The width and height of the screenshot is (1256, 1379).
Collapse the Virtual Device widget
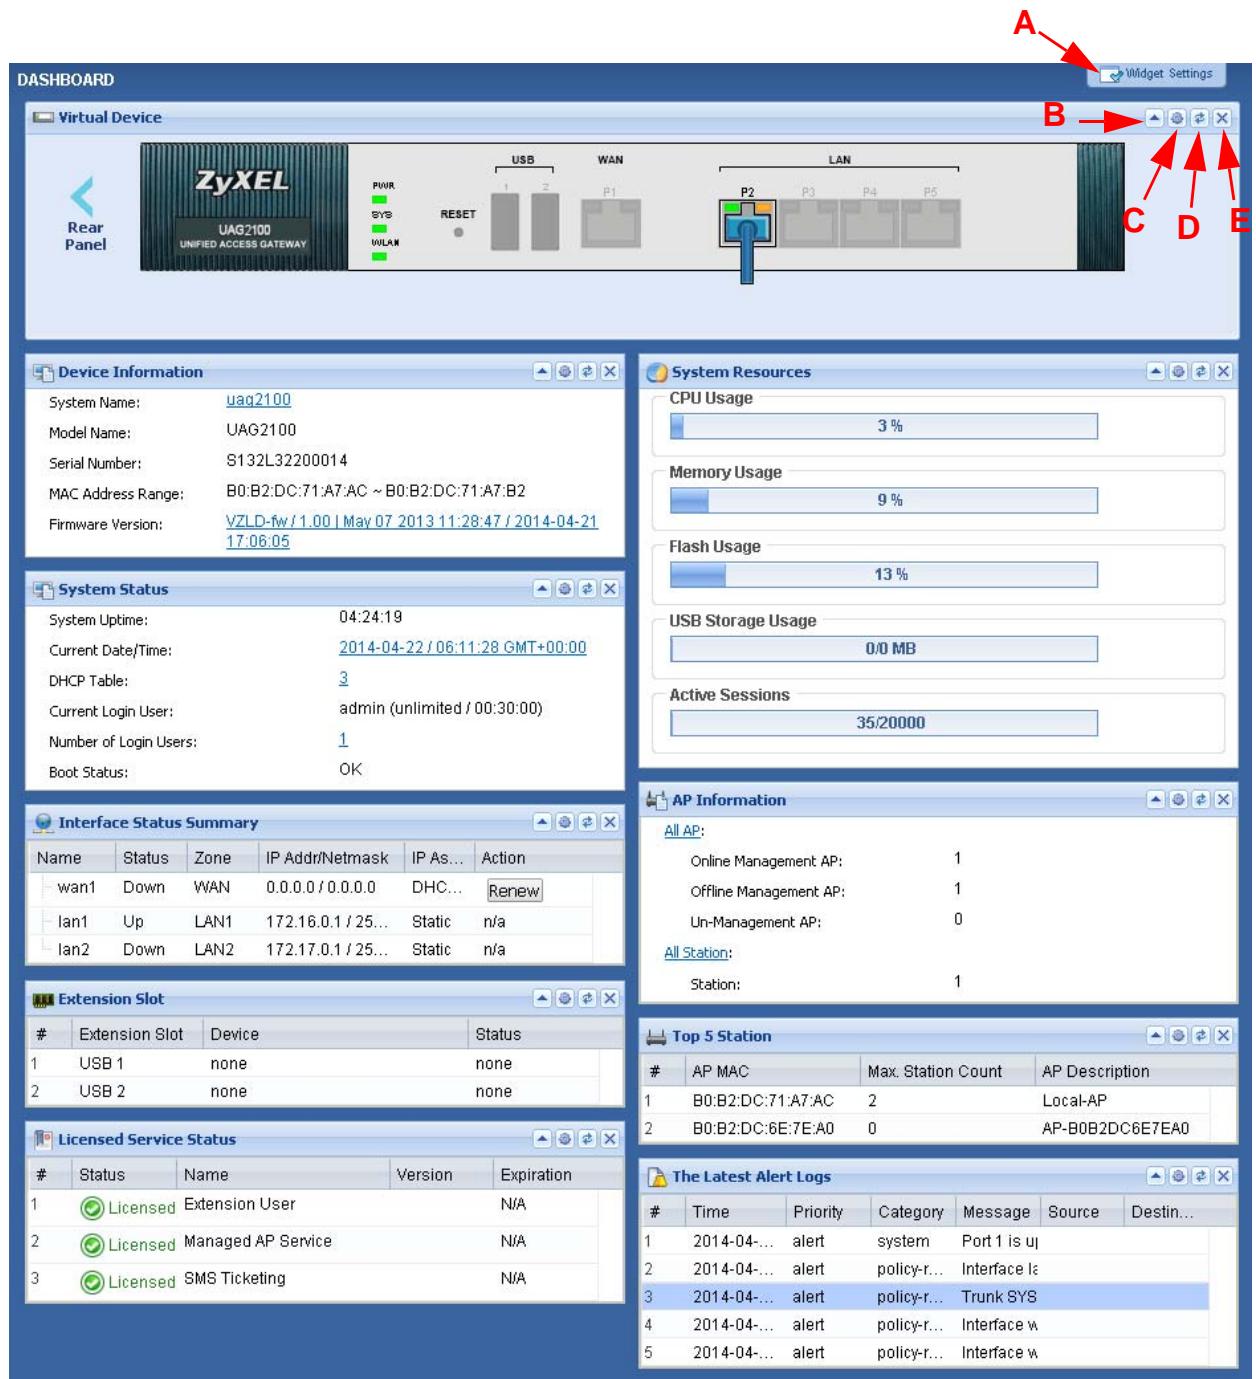[x=1154, y=118]
